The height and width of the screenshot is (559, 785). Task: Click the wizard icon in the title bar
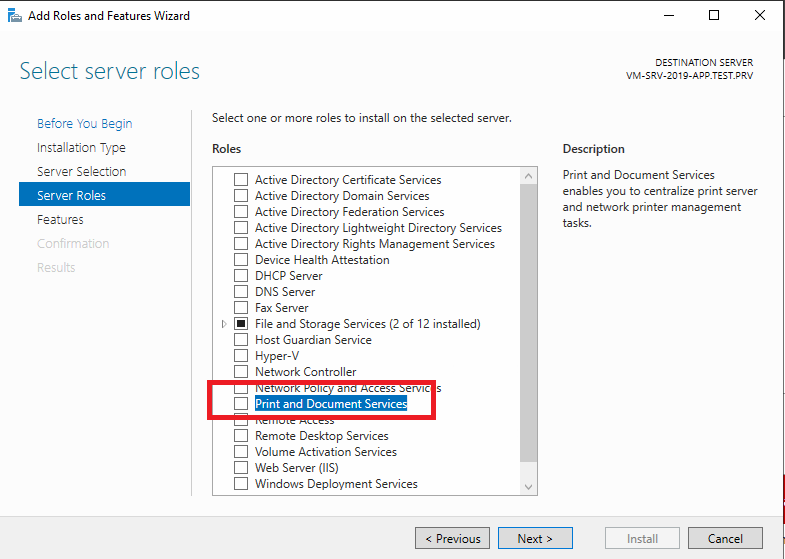(x=15, y=16)
